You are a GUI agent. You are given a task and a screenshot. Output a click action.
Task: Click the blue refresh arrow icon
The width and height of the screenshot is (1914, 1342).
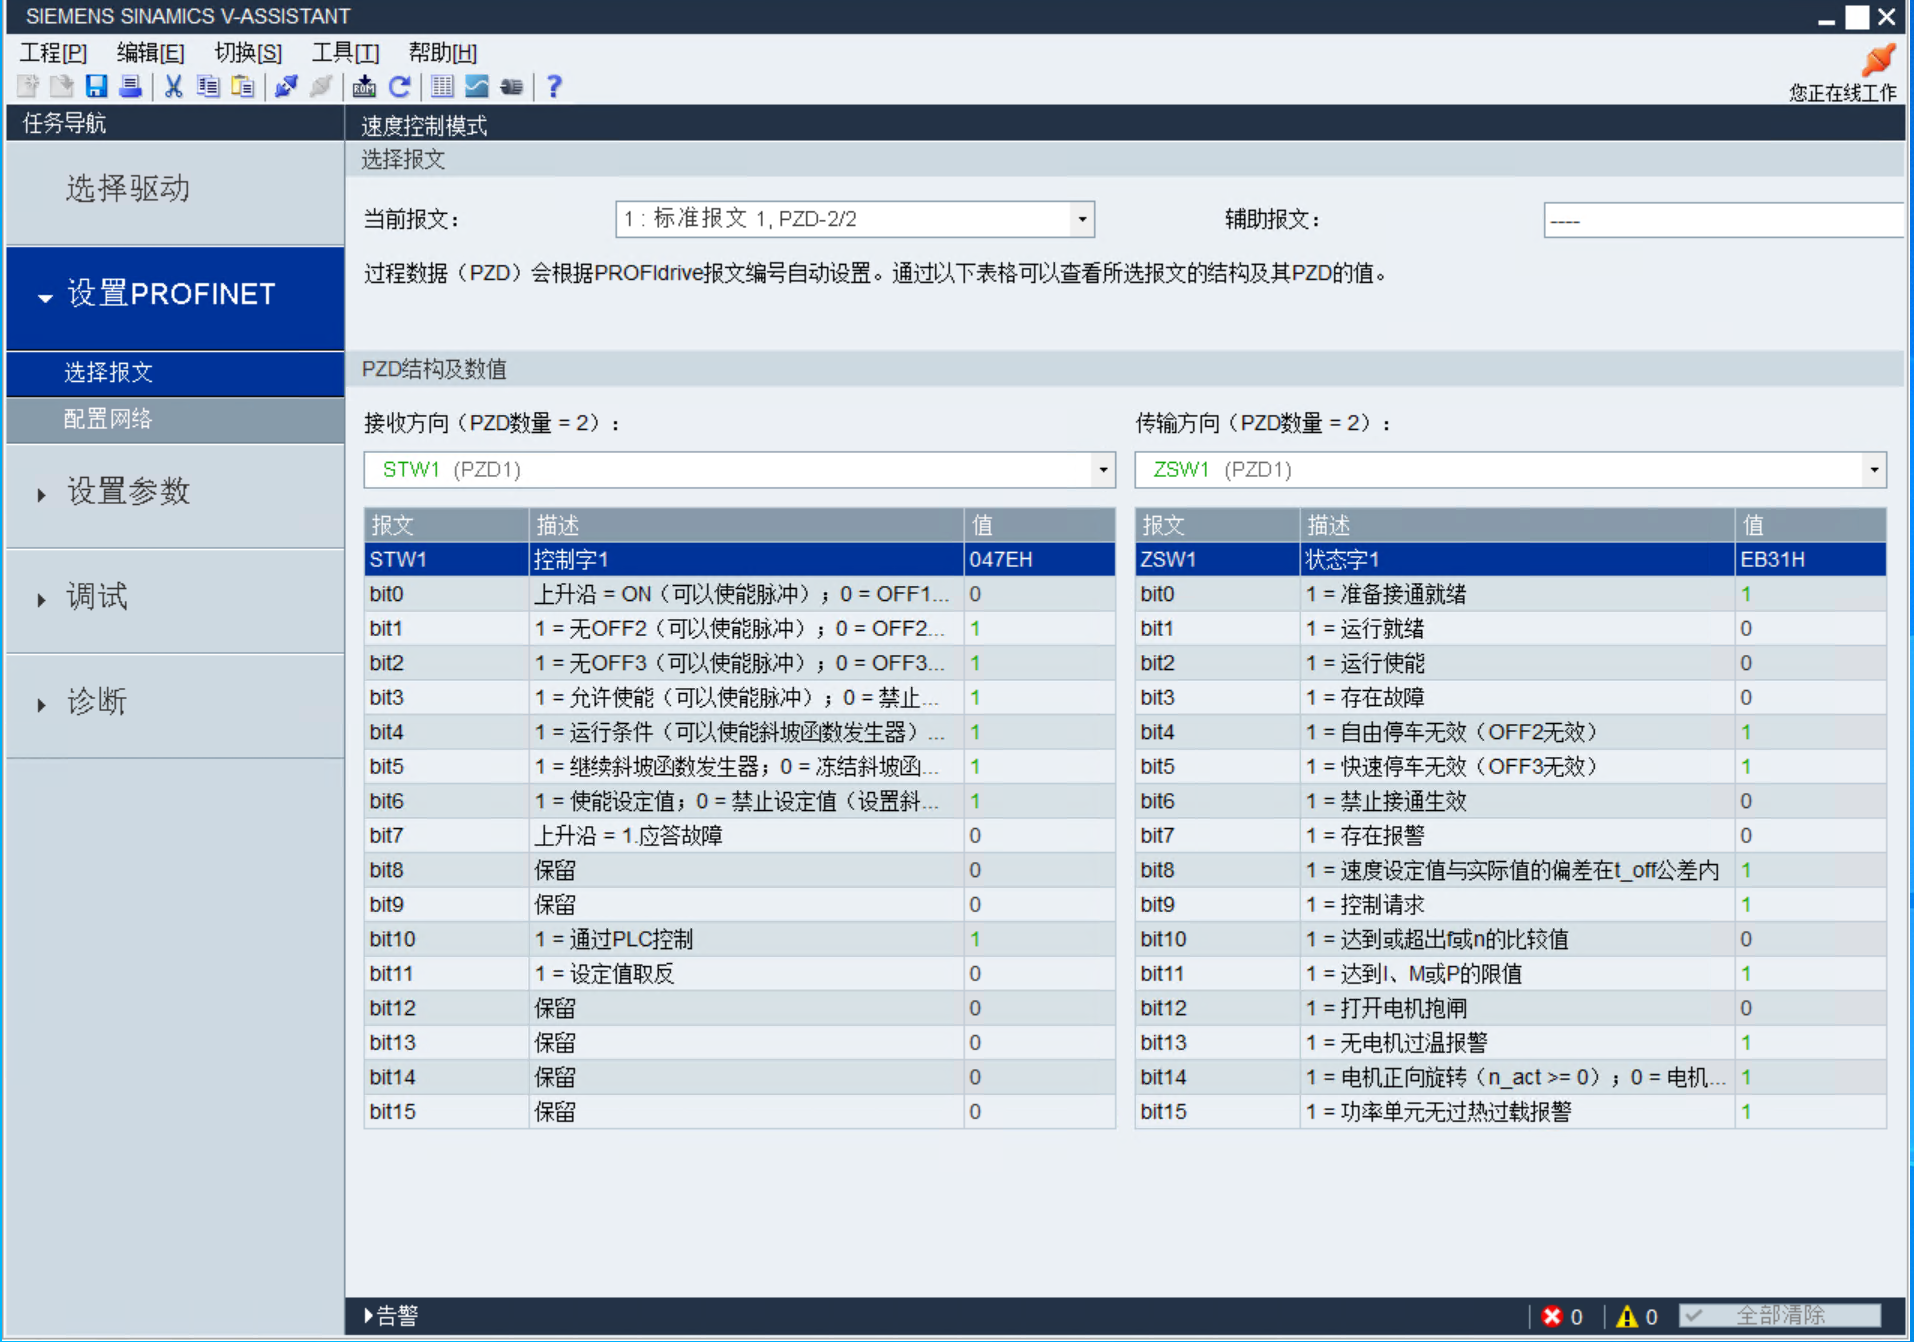click(x=399, y=87)
